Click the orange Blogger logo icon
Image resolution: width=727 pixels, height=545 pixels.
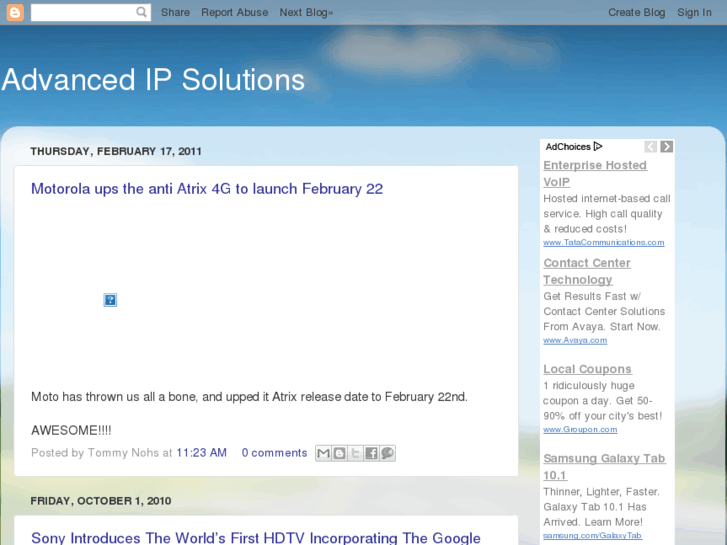pyautogui.click(x=15, y=13)
